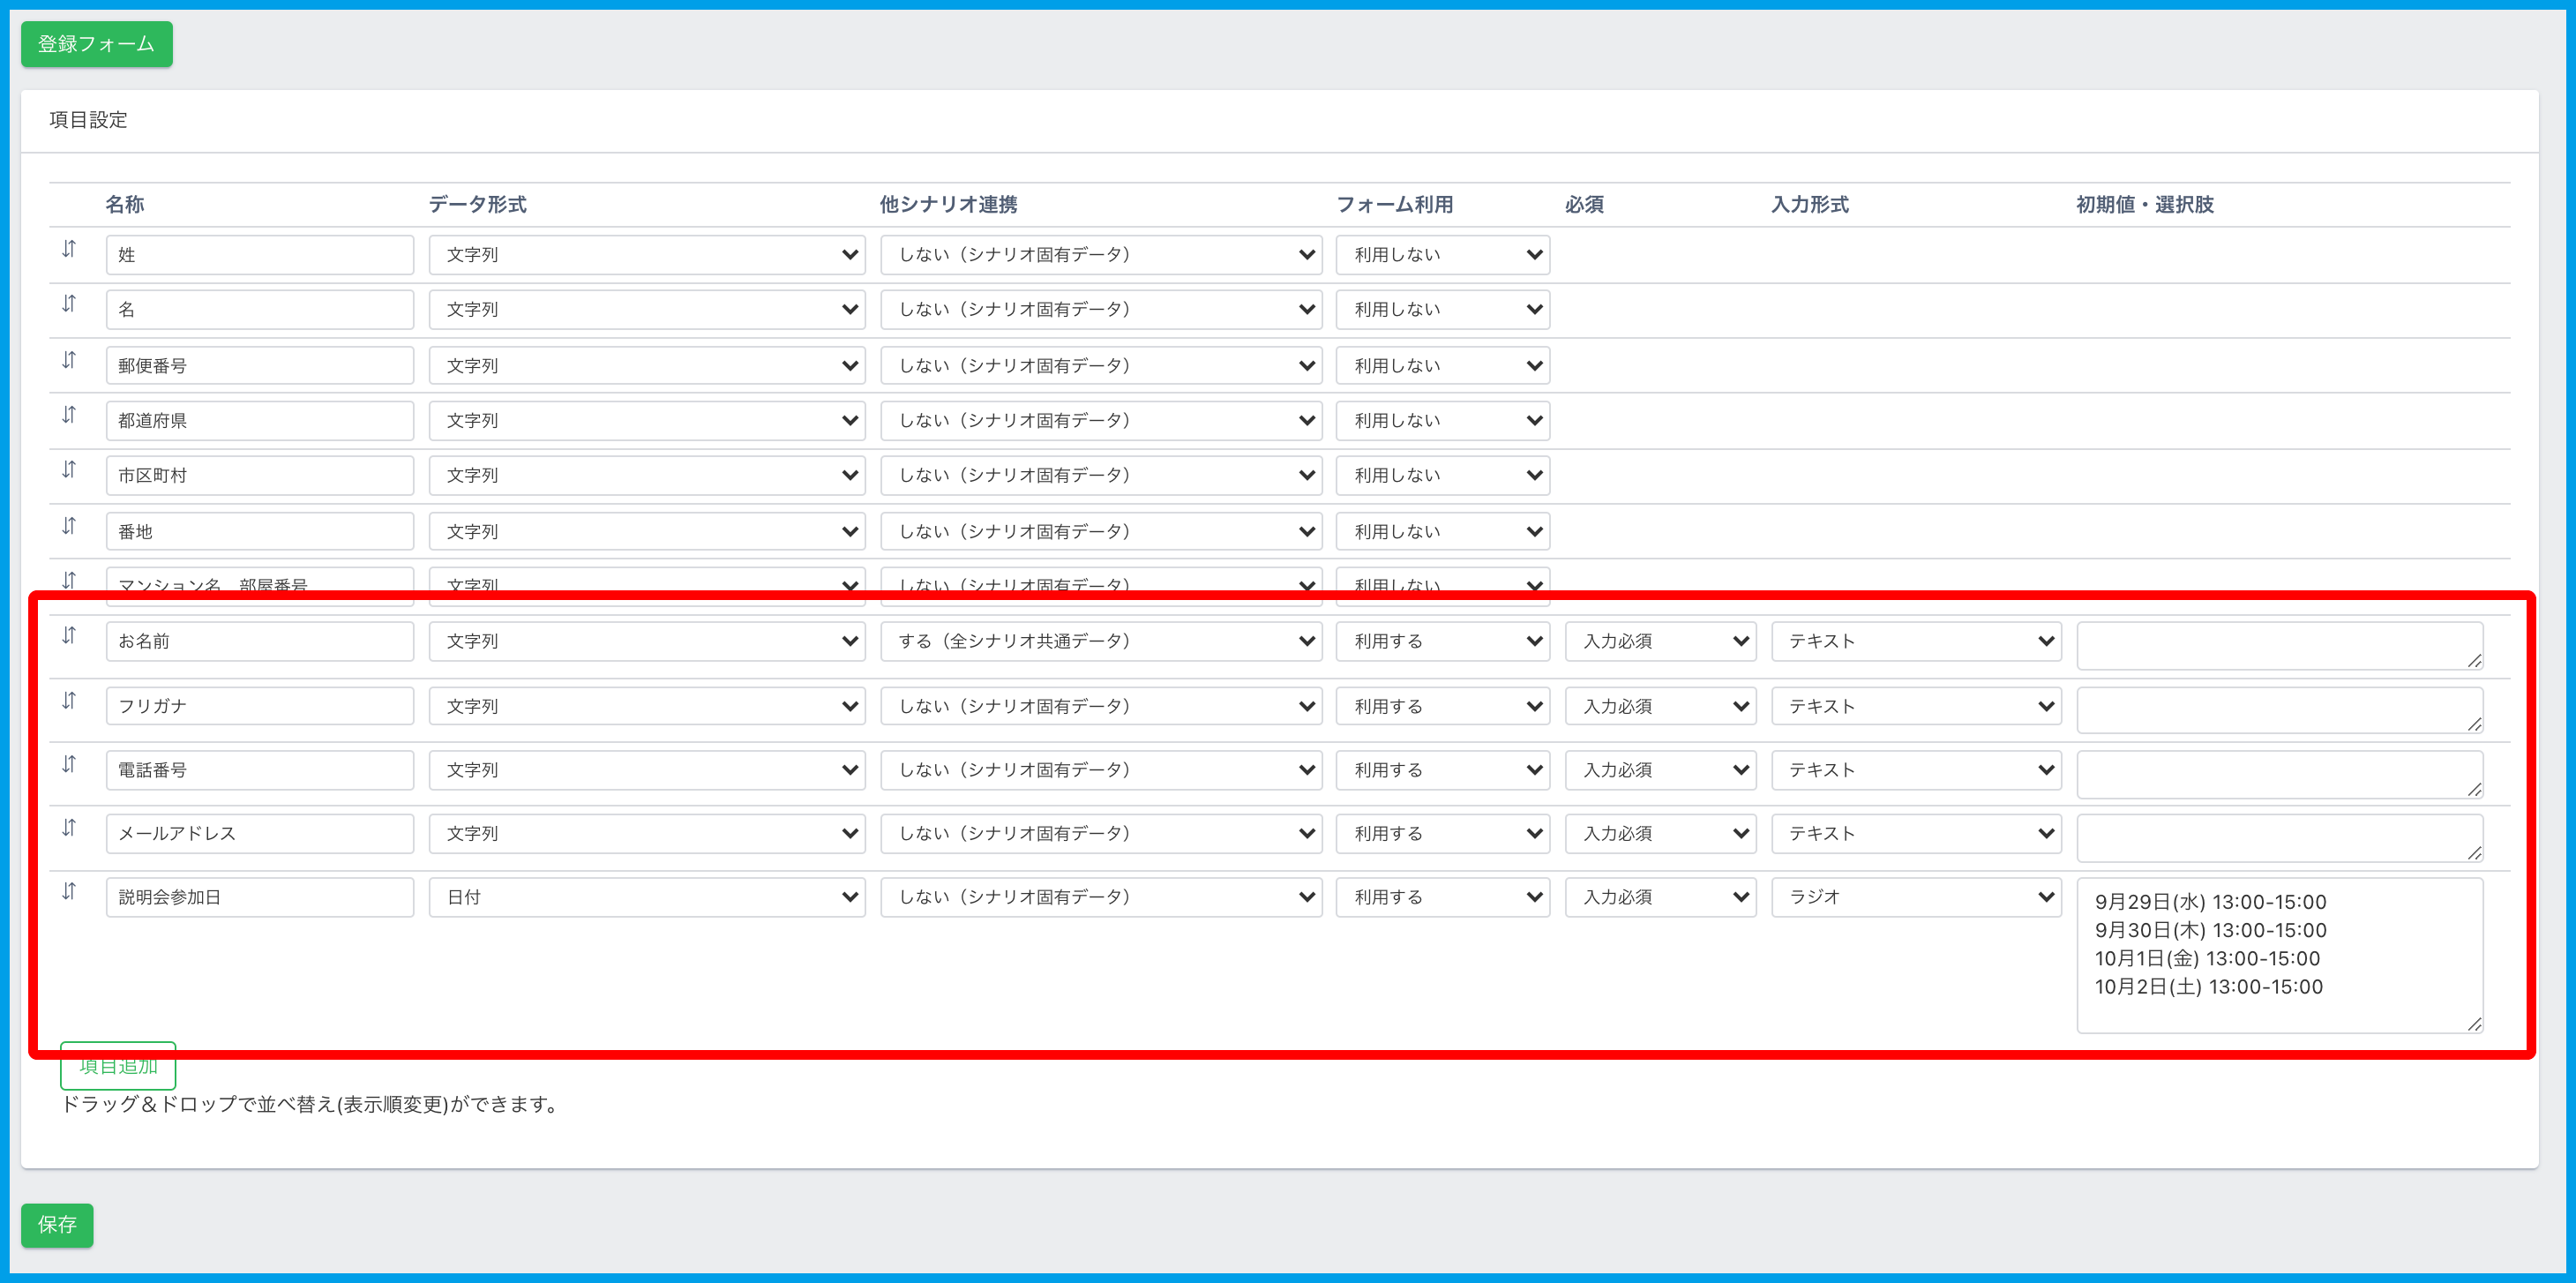The height and width of the screenshot is (1283, 2576).
Task: Click the 登録フォーム button at top
Action: coord(96,44)
